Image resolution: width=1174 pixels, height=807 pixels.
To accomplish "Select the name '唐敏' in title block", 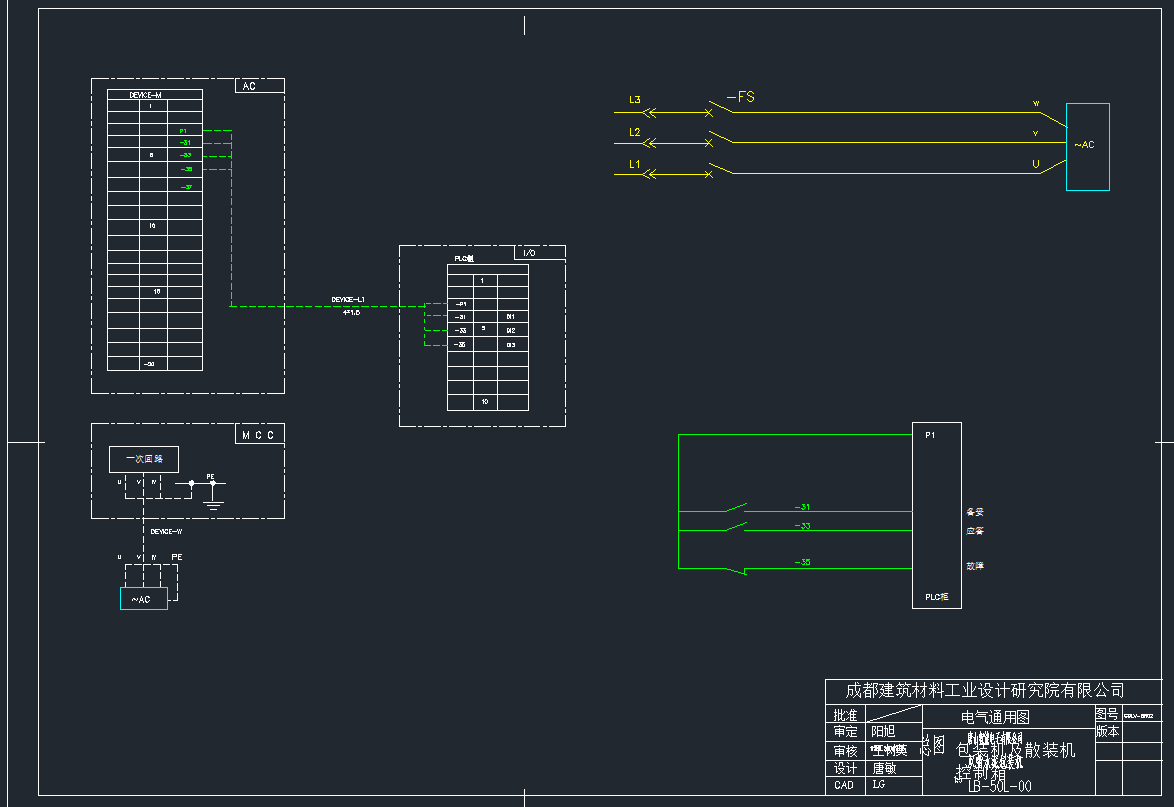I will click(884, 768).
